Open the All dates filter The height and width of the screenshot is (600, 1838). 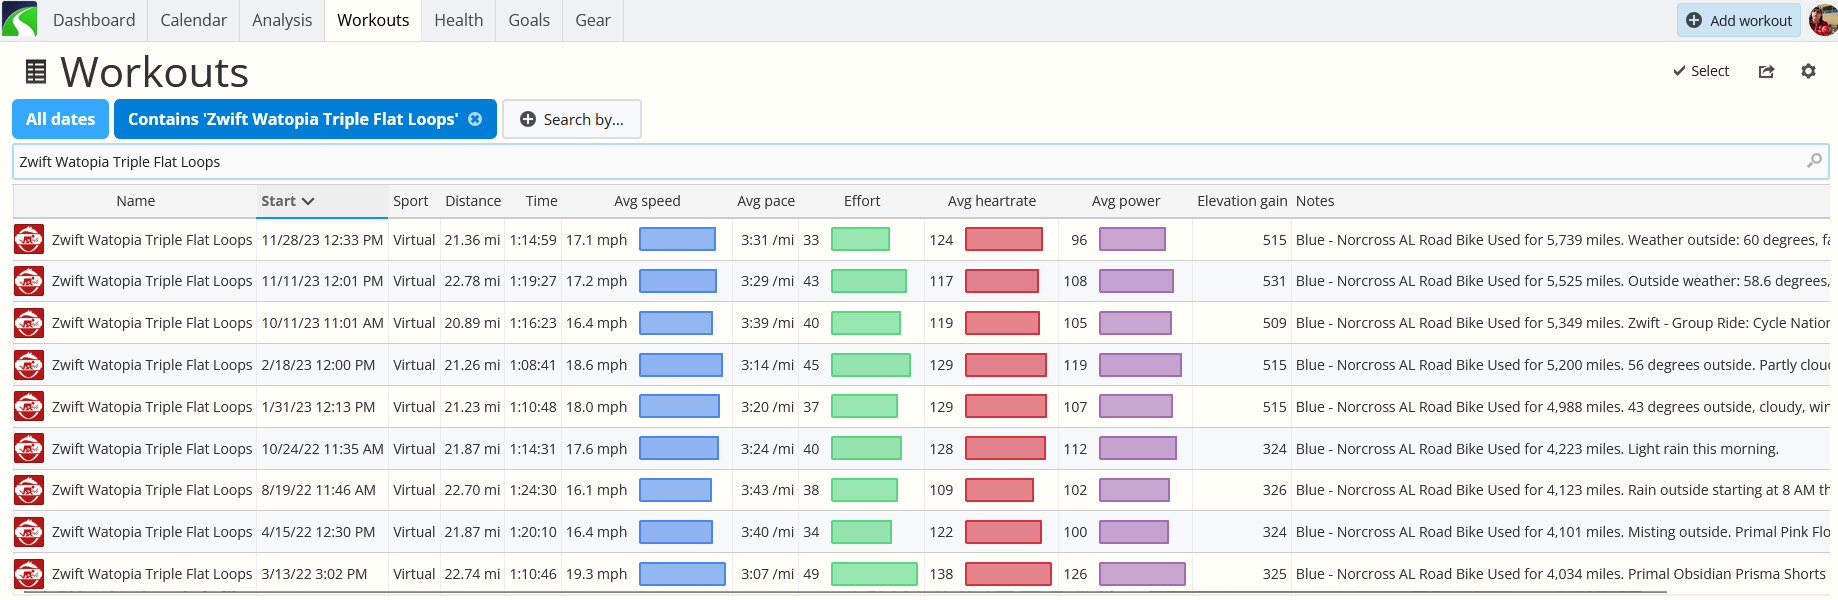[60, 119]
